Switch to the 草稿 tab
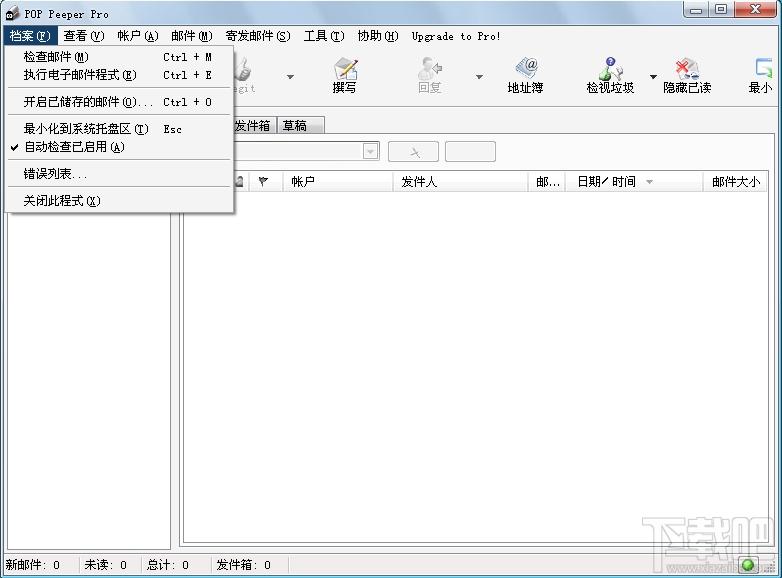 (300, 126)
